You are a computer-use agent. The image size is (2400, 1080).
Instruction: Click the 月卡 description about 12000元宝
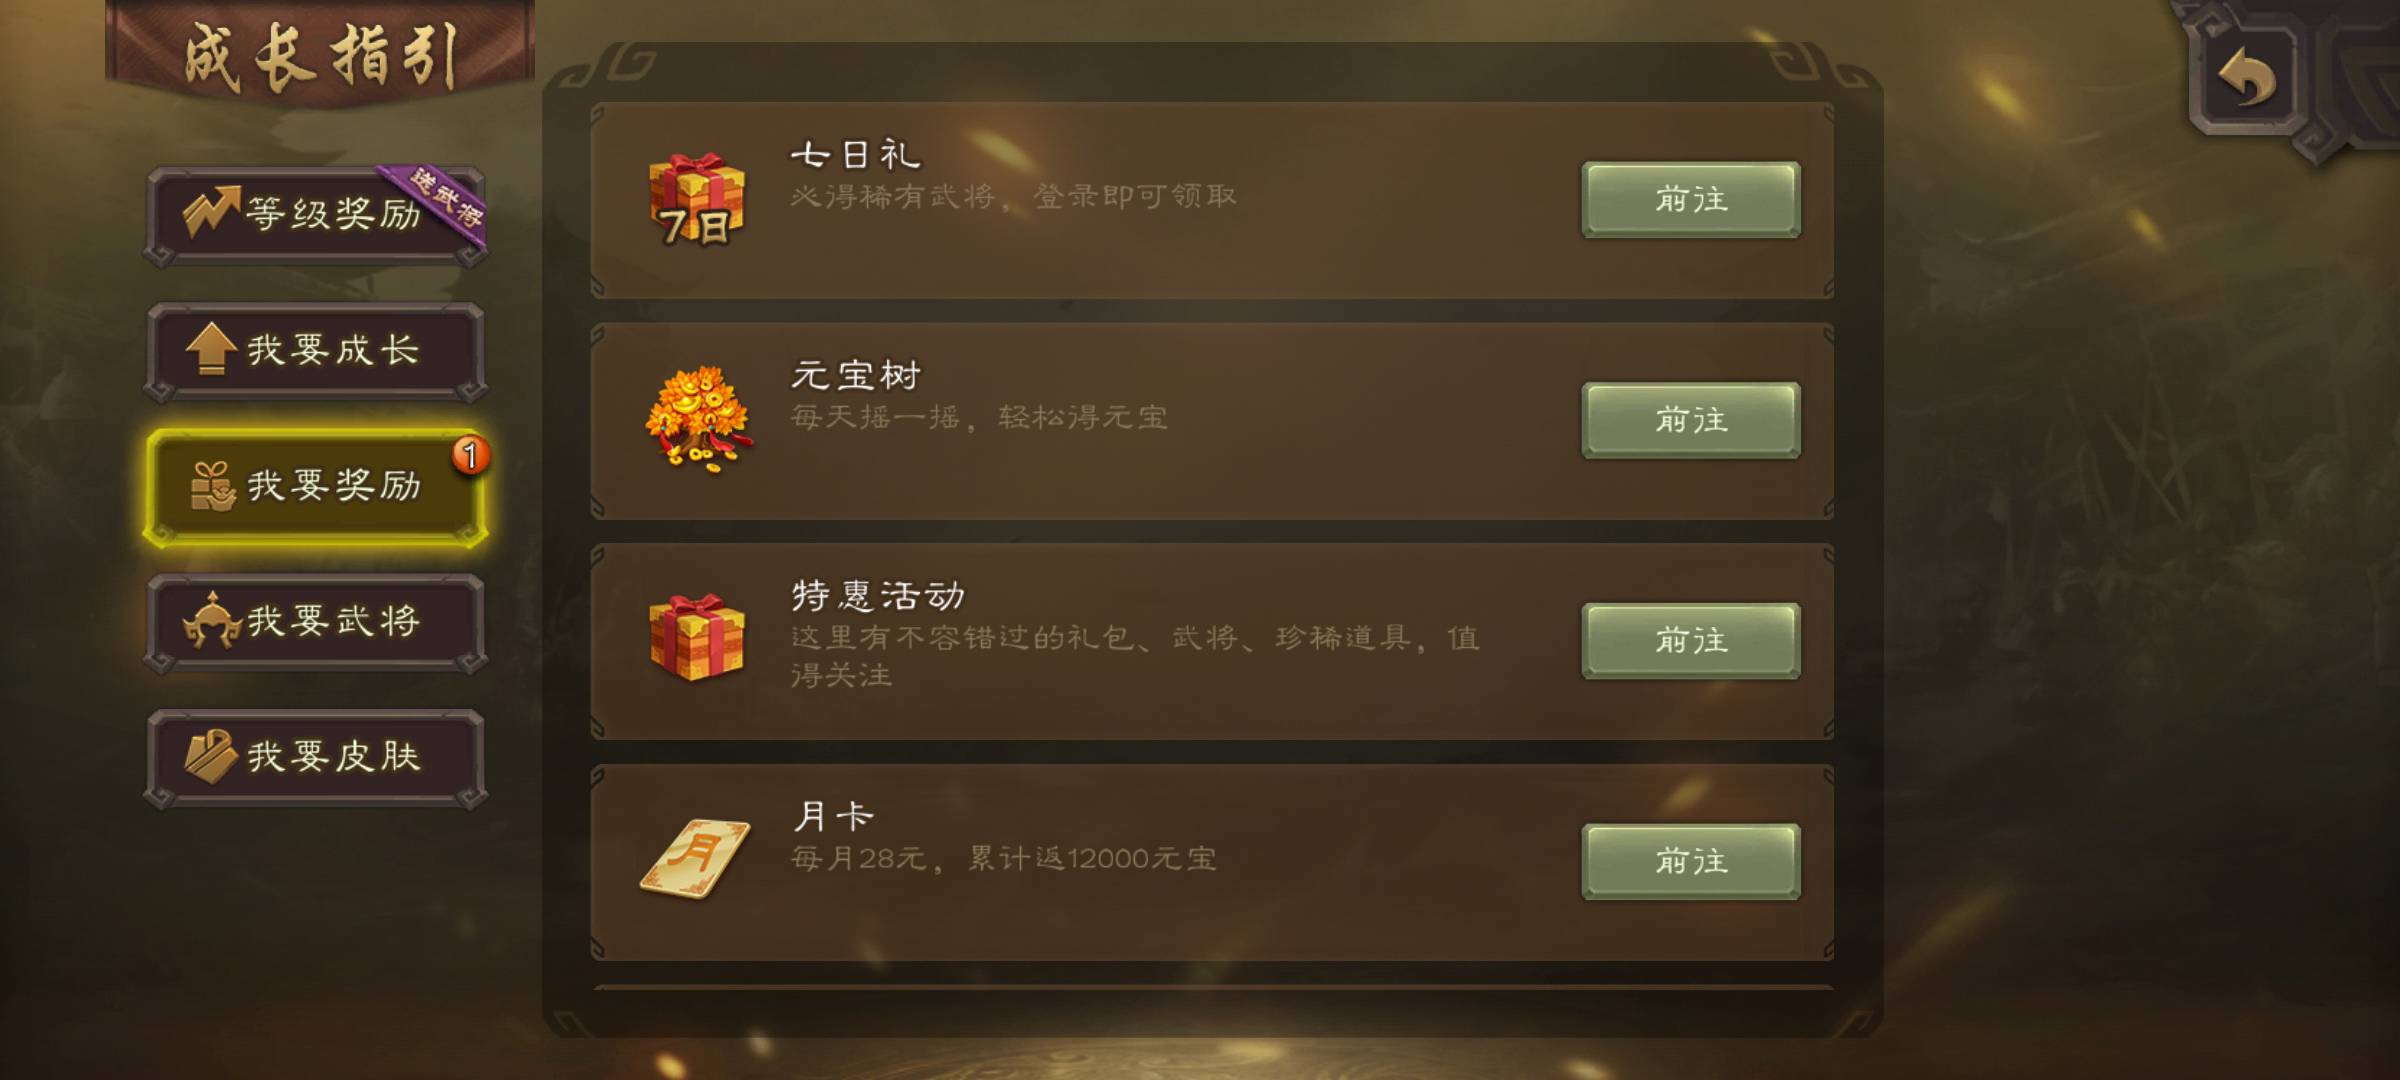(x=1004, y=858)
